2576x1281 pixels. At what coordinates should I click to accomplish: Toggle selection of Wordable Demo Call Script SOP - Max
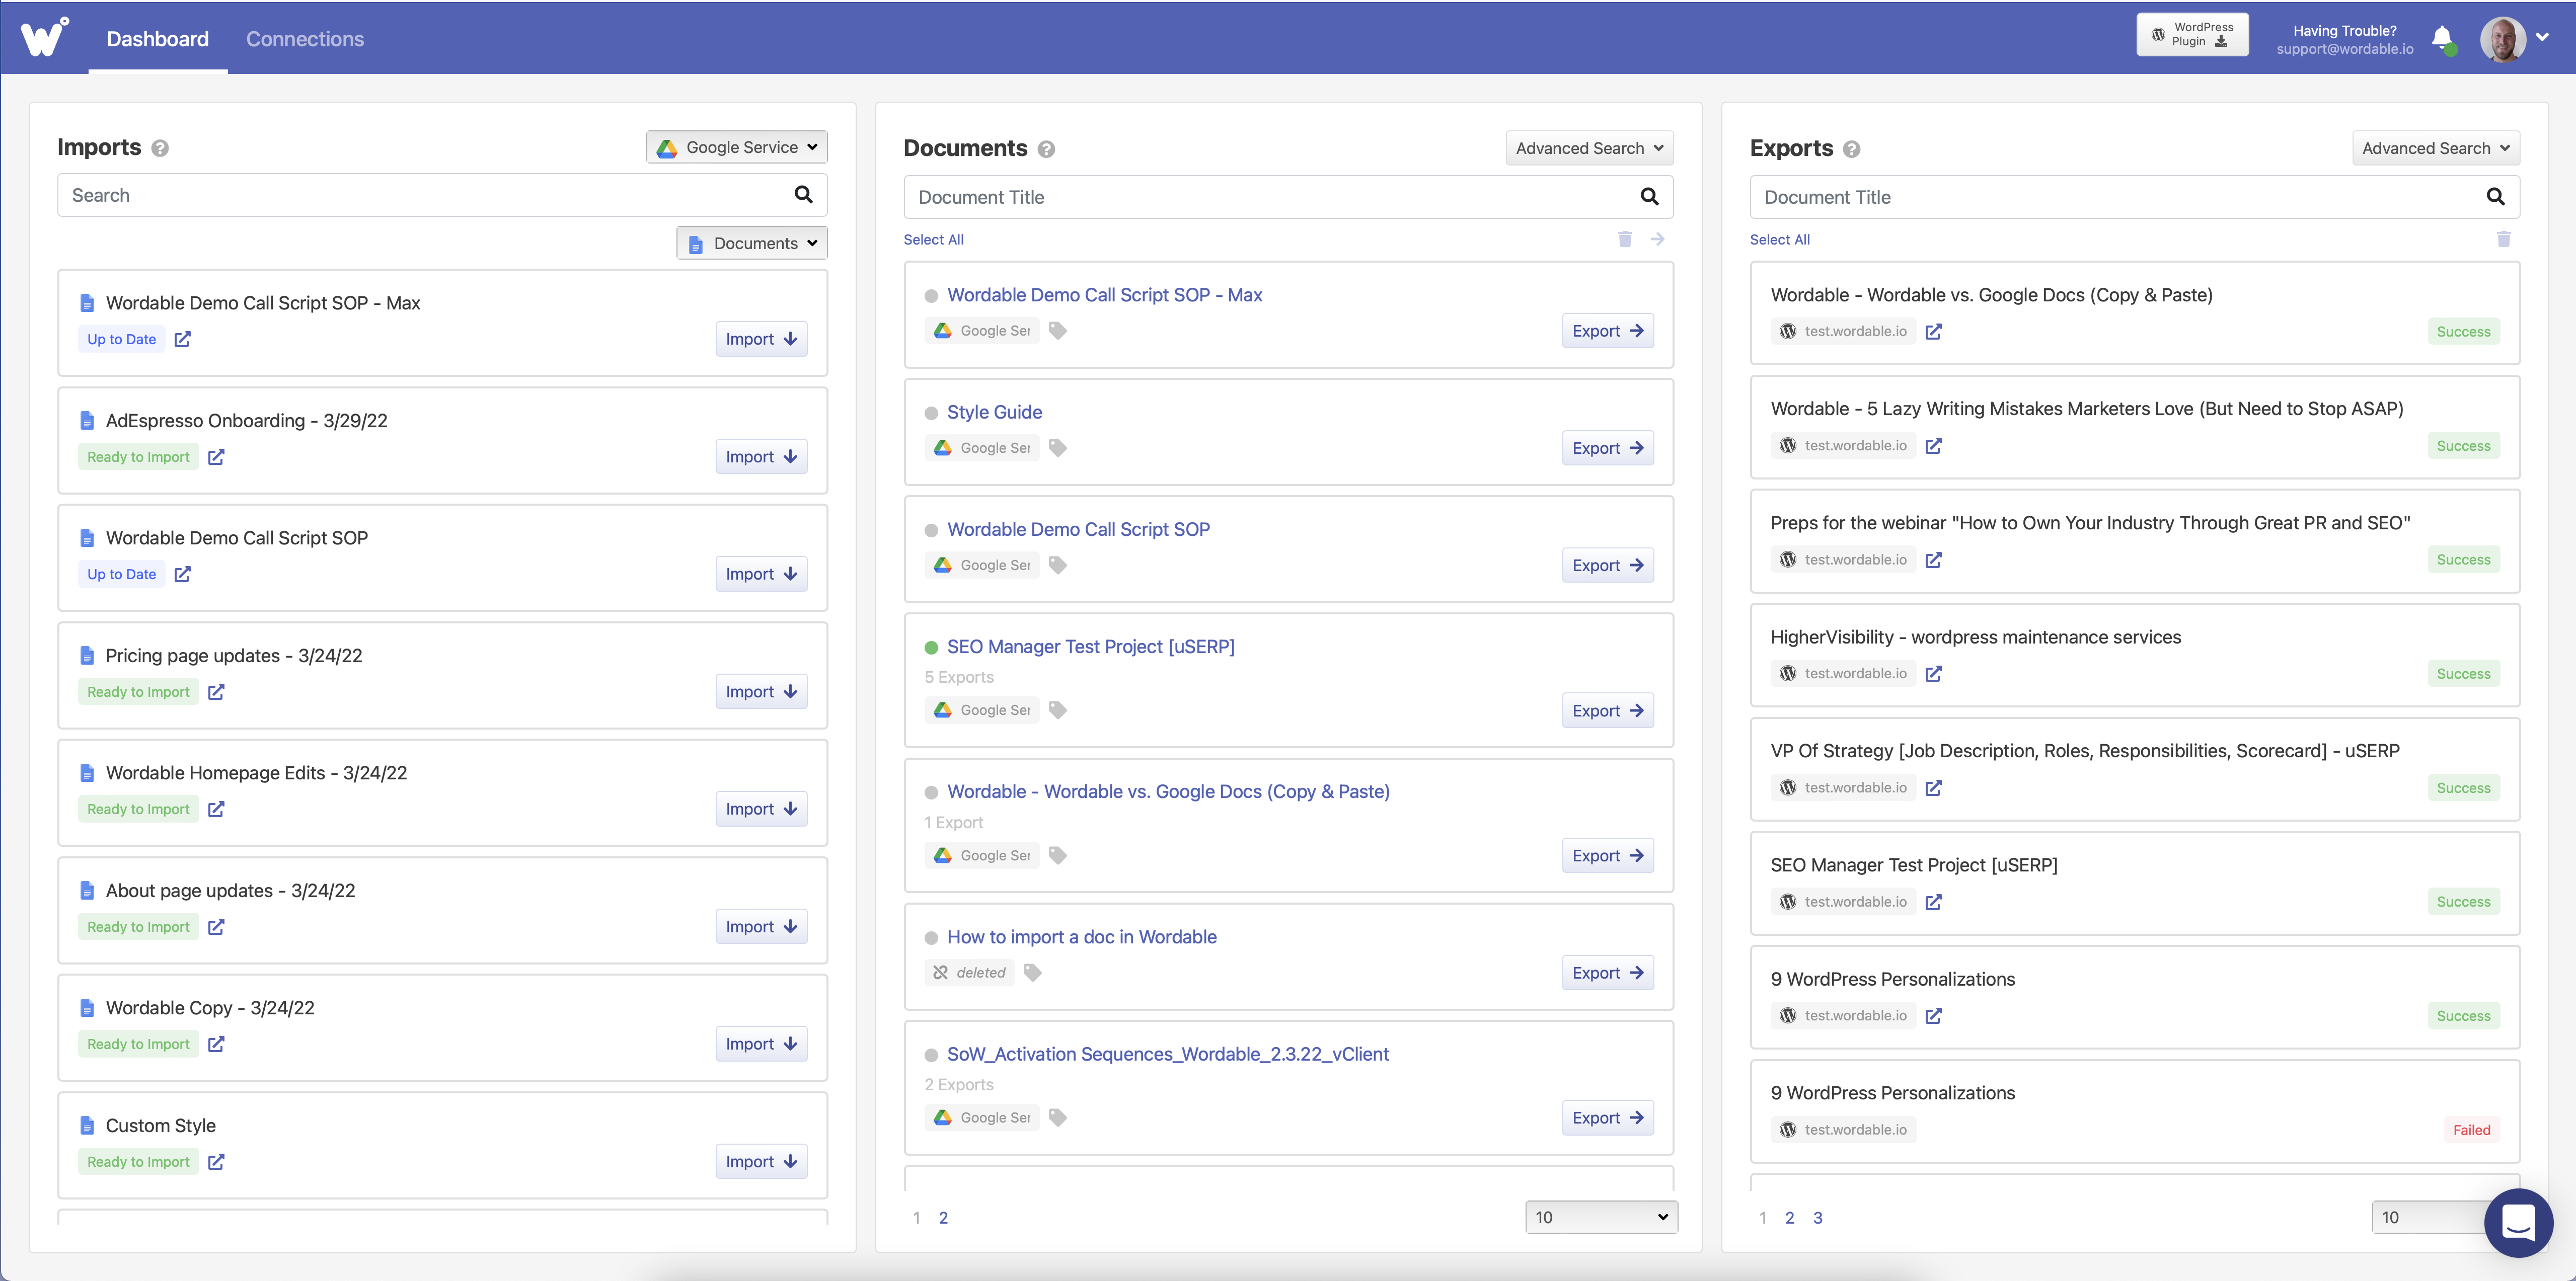[931, 295]
